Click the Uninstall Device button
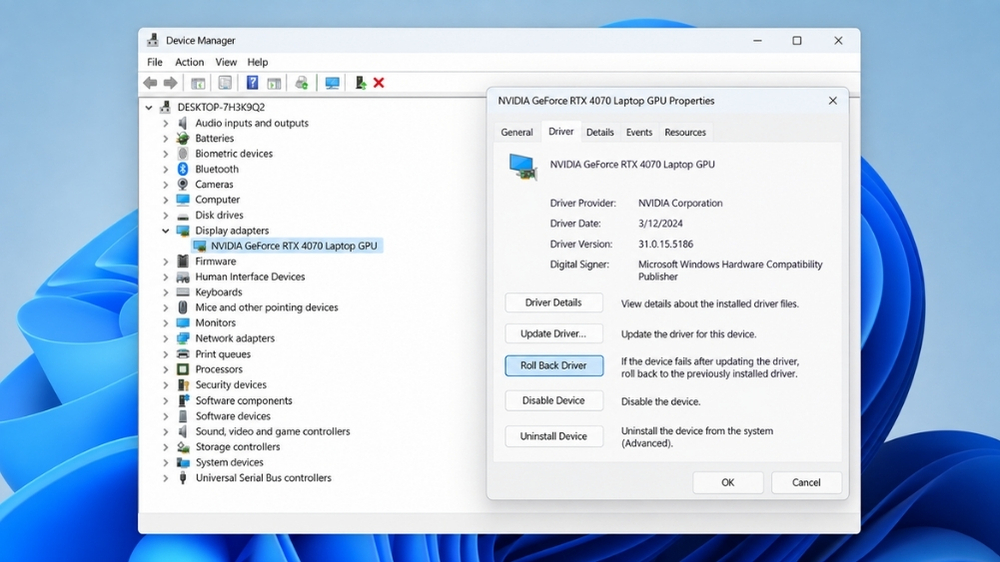 (554, 436)
